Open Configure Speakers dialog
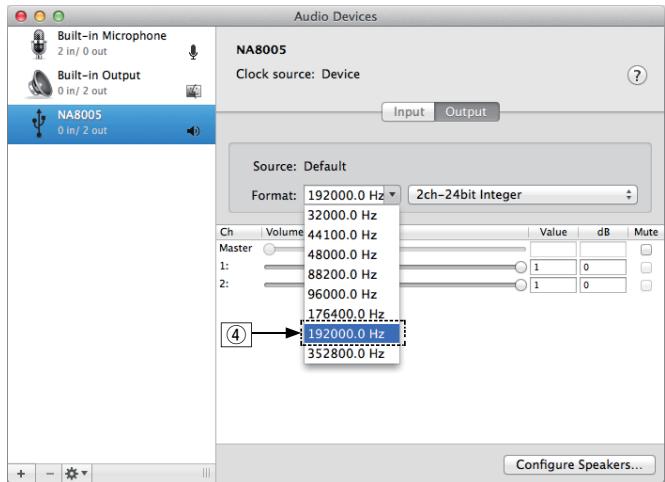Screen dimensions: 665x482 coord(579,465)
